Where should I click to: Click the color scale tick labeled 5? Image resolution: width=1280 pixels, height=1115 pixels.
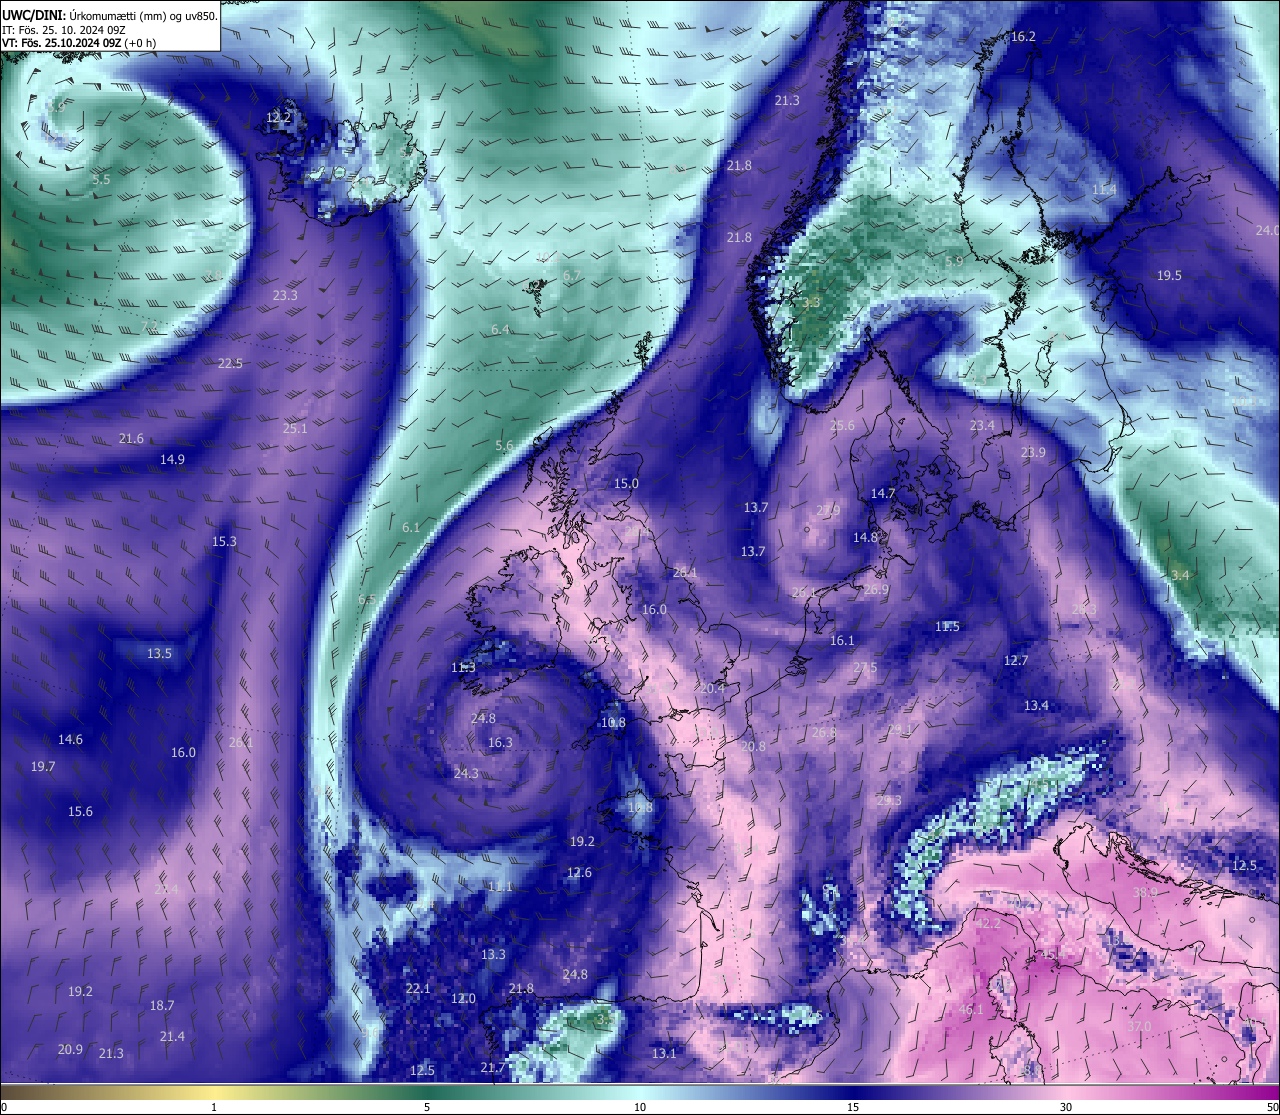click(427, 1107)
